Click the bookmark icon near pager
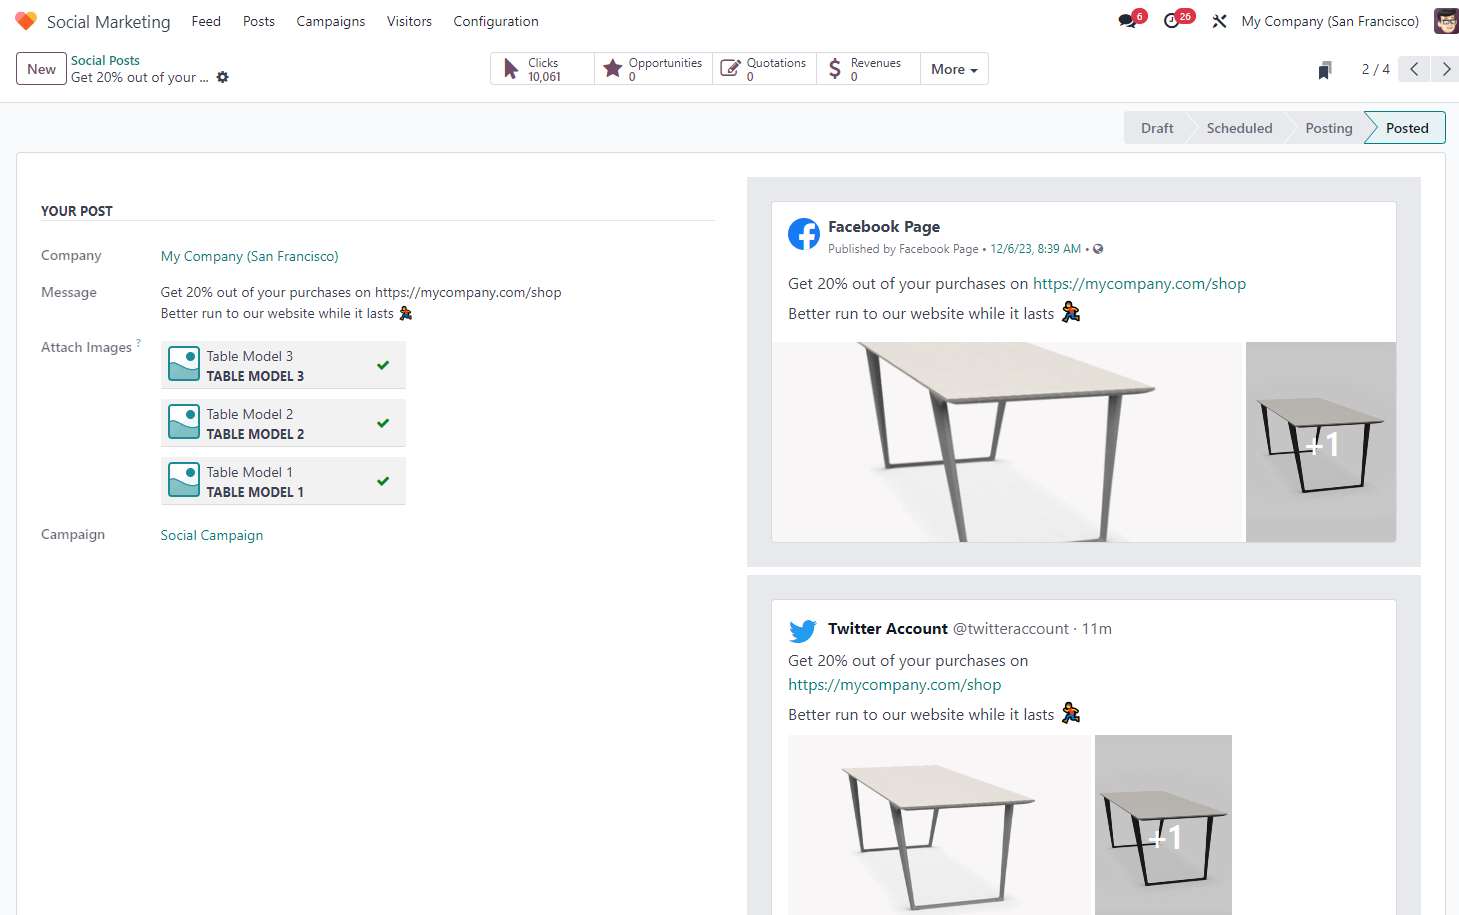 pos(1325,70)
